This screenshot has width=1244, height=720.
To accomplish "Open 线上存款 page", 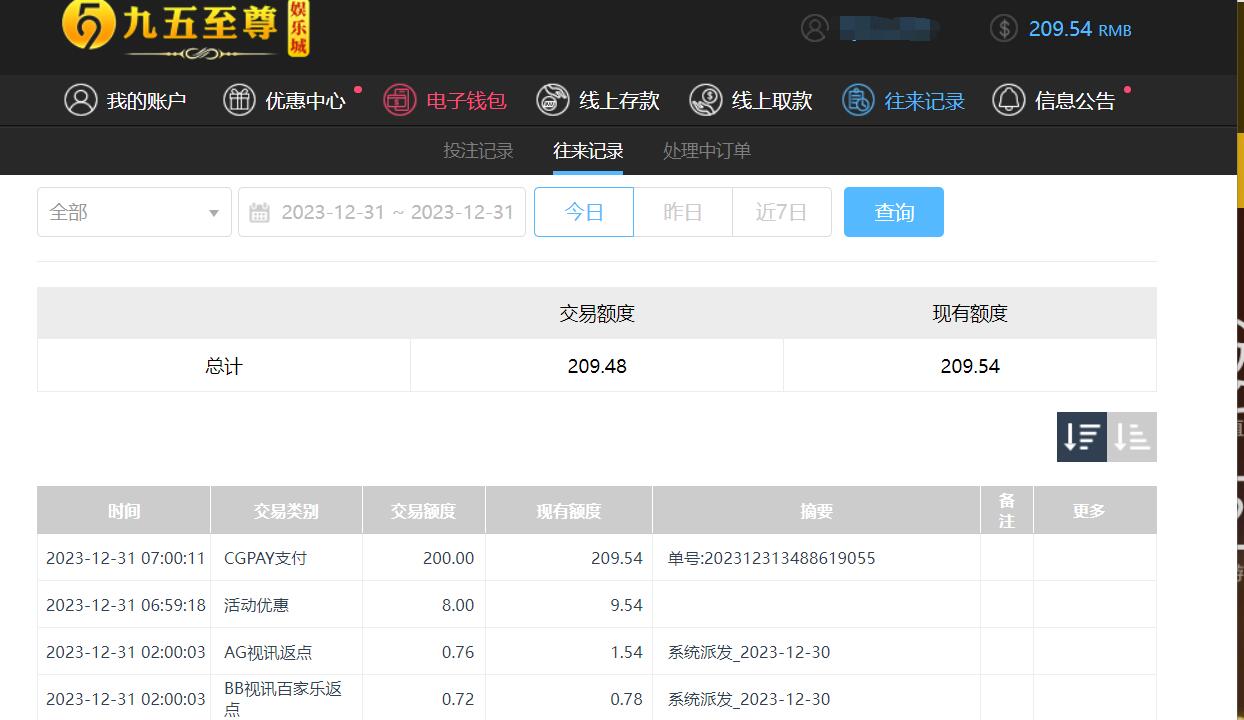I will point(619,101).
